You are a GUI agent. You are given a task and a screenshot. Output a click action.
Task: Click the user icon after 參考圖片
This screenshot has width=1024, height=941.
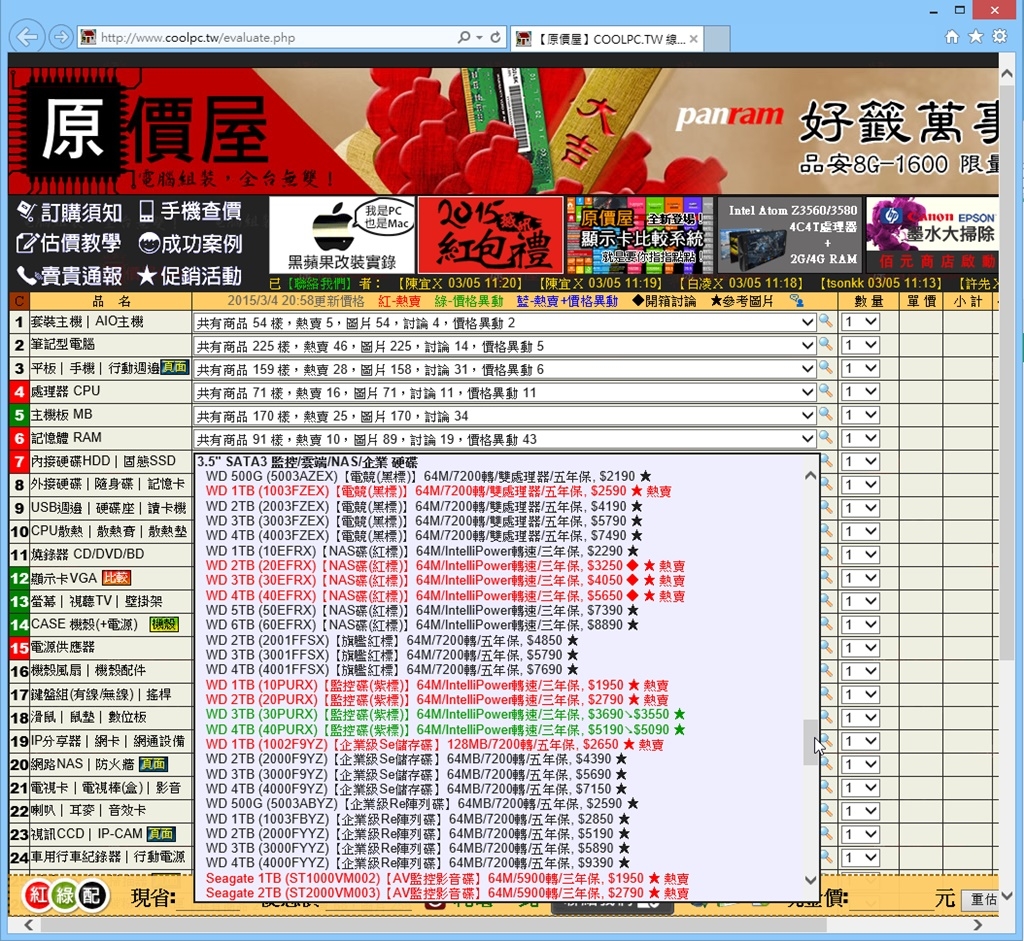(797, 301)
